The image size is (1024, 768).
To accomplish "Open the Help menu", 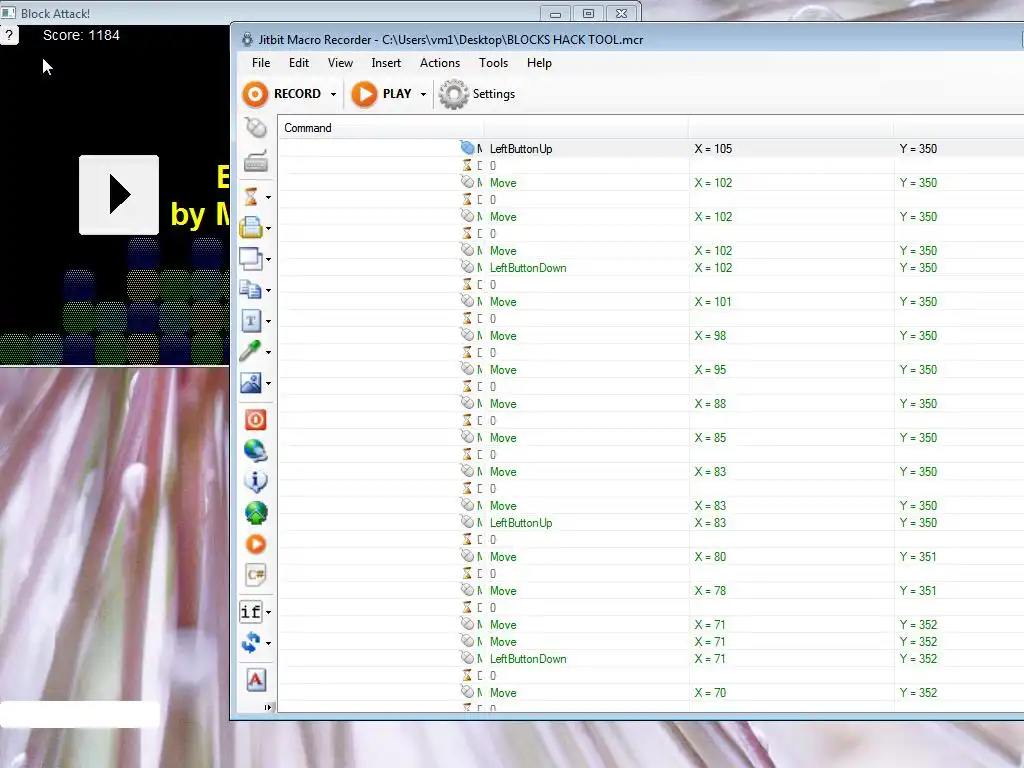I will [539, 63].
